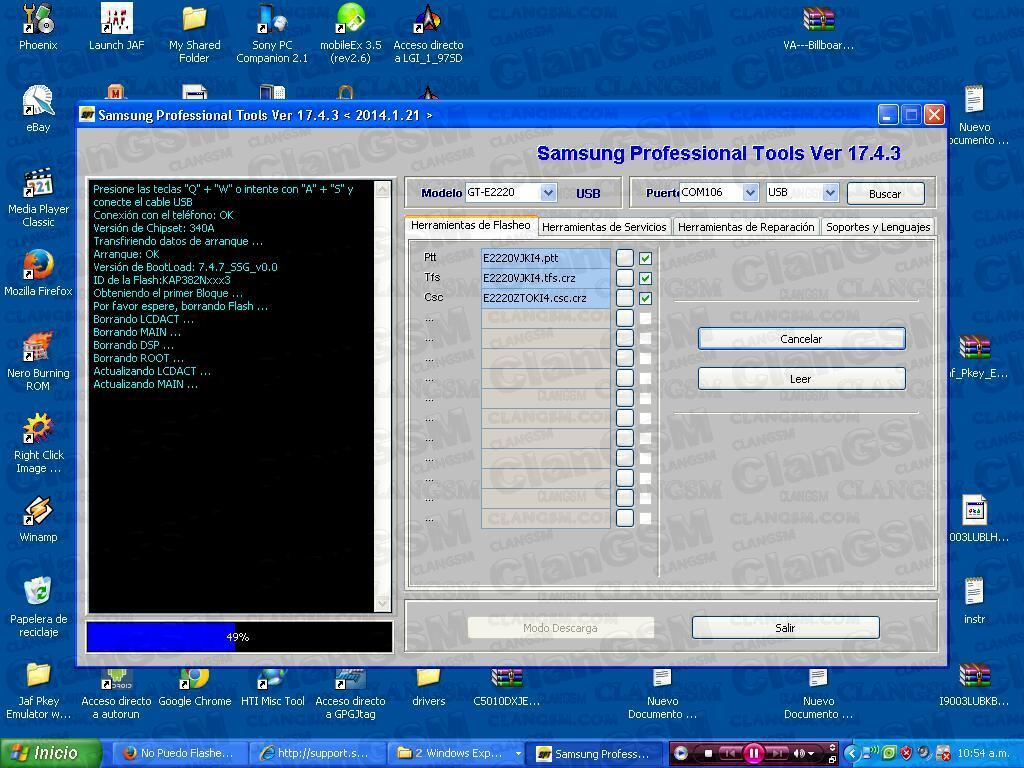1024x768 pixels.
Task: Open the USB connection type dropdown
Action: click(829, 192)
